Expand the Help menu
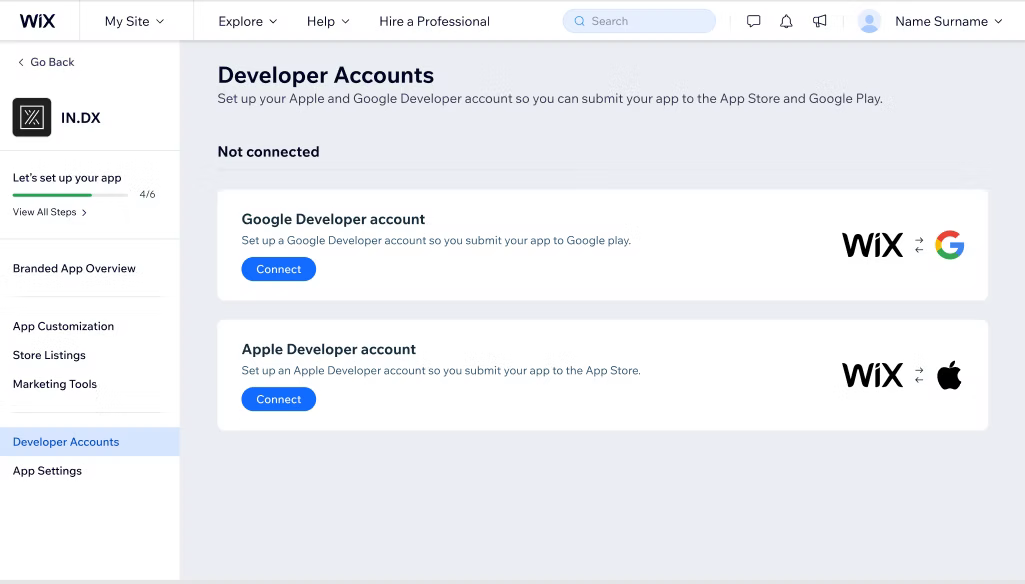This screenshot has width=1025, height=584. pos(328,21)
